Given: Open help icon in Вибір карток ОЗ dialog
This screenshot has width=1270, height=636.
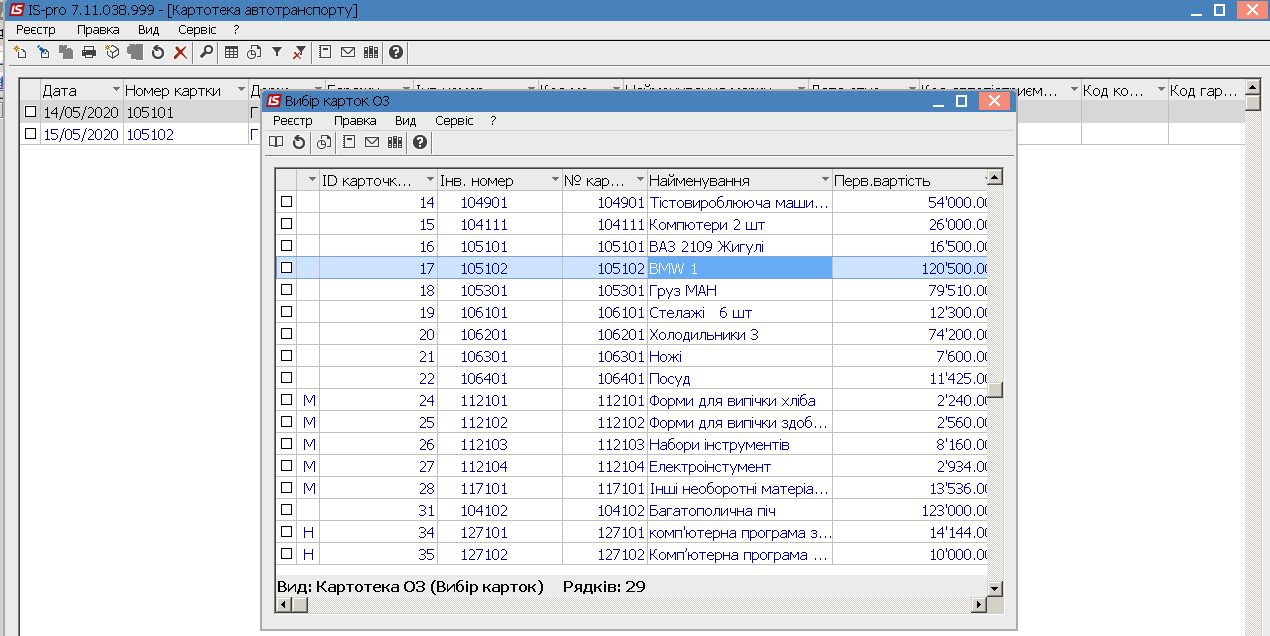Looking at the screenshot, I should [x=420, y=142].
